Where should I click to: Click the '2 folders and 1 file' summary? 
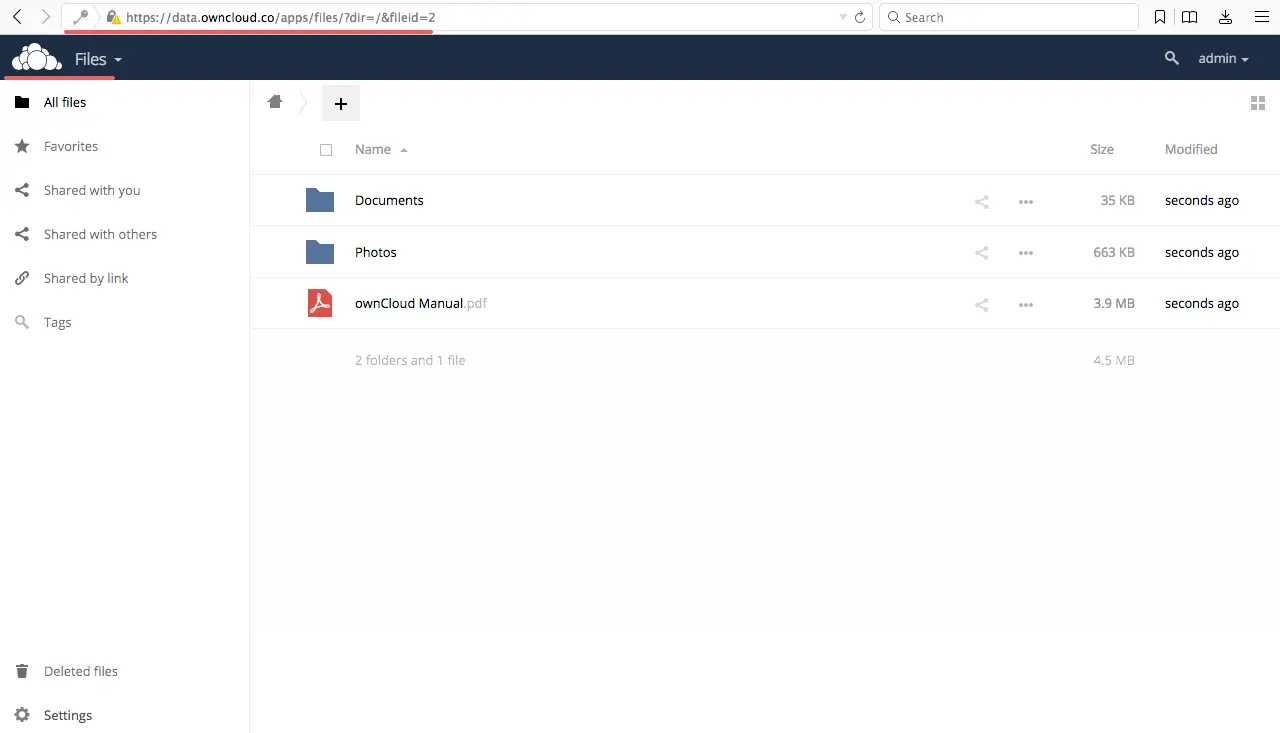click(410, 360)
